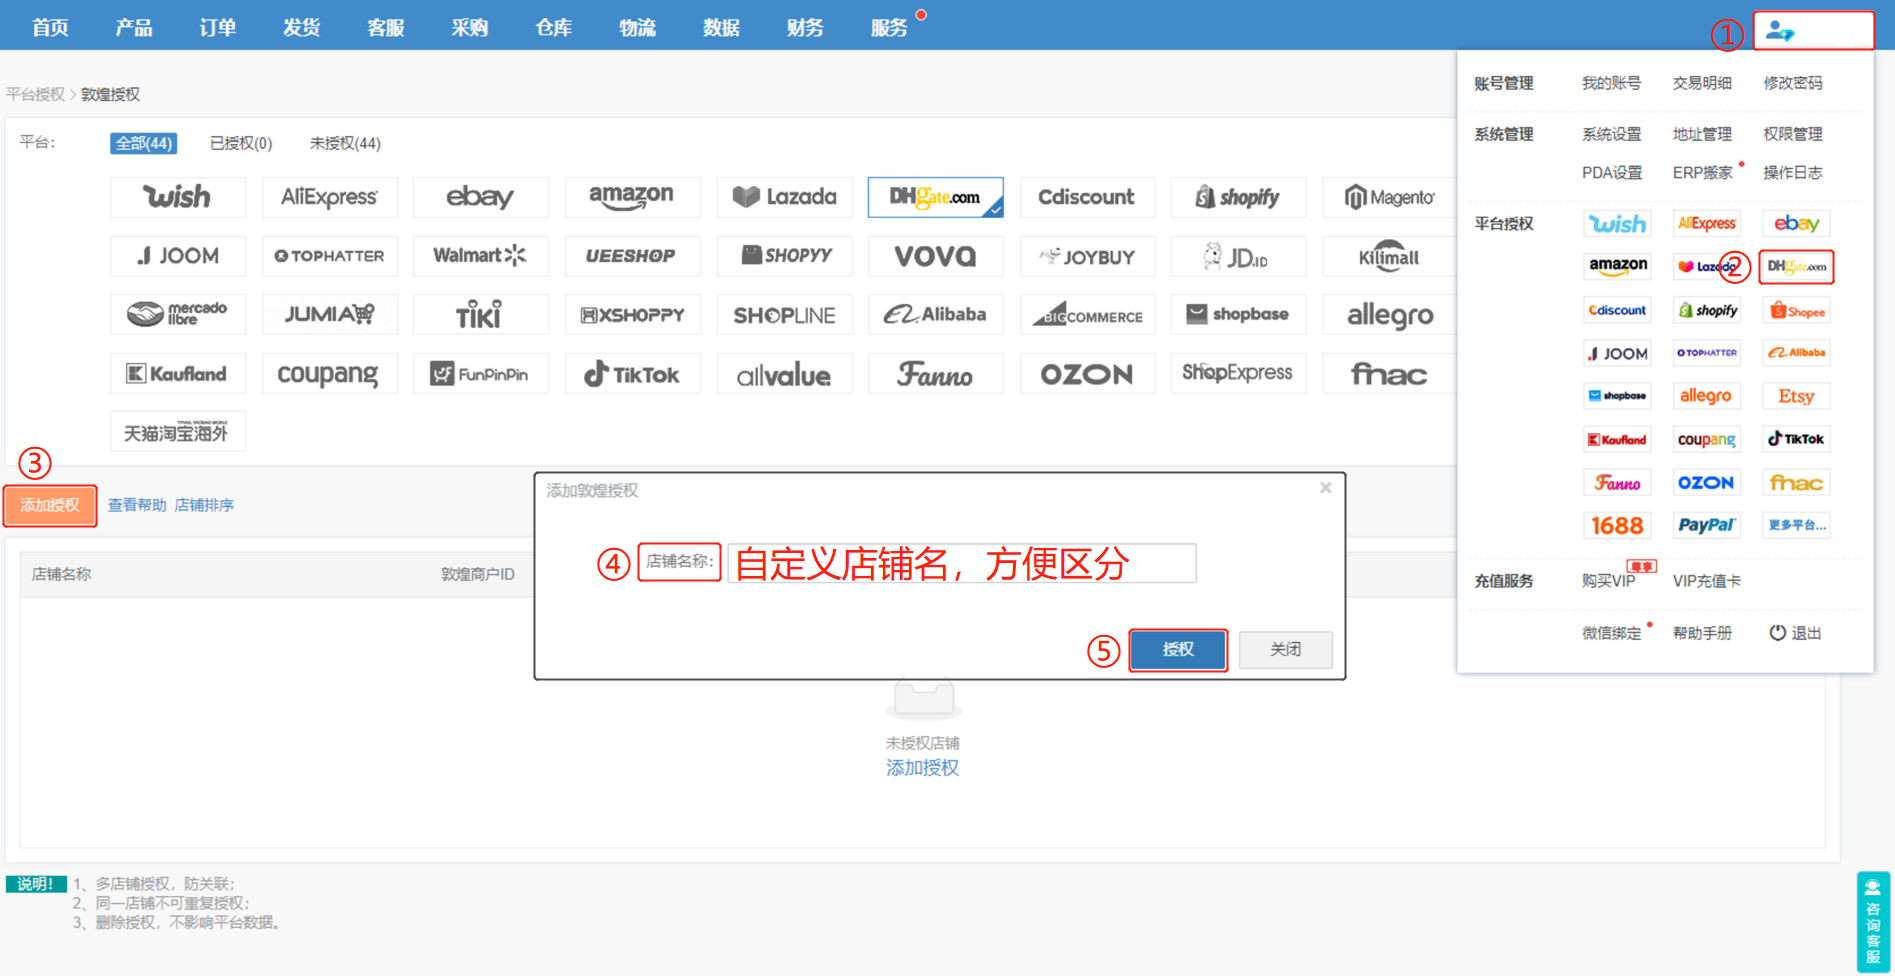1895x976 pixels.
Task: Select the Magento platform logo
Action: (1390, 197)
